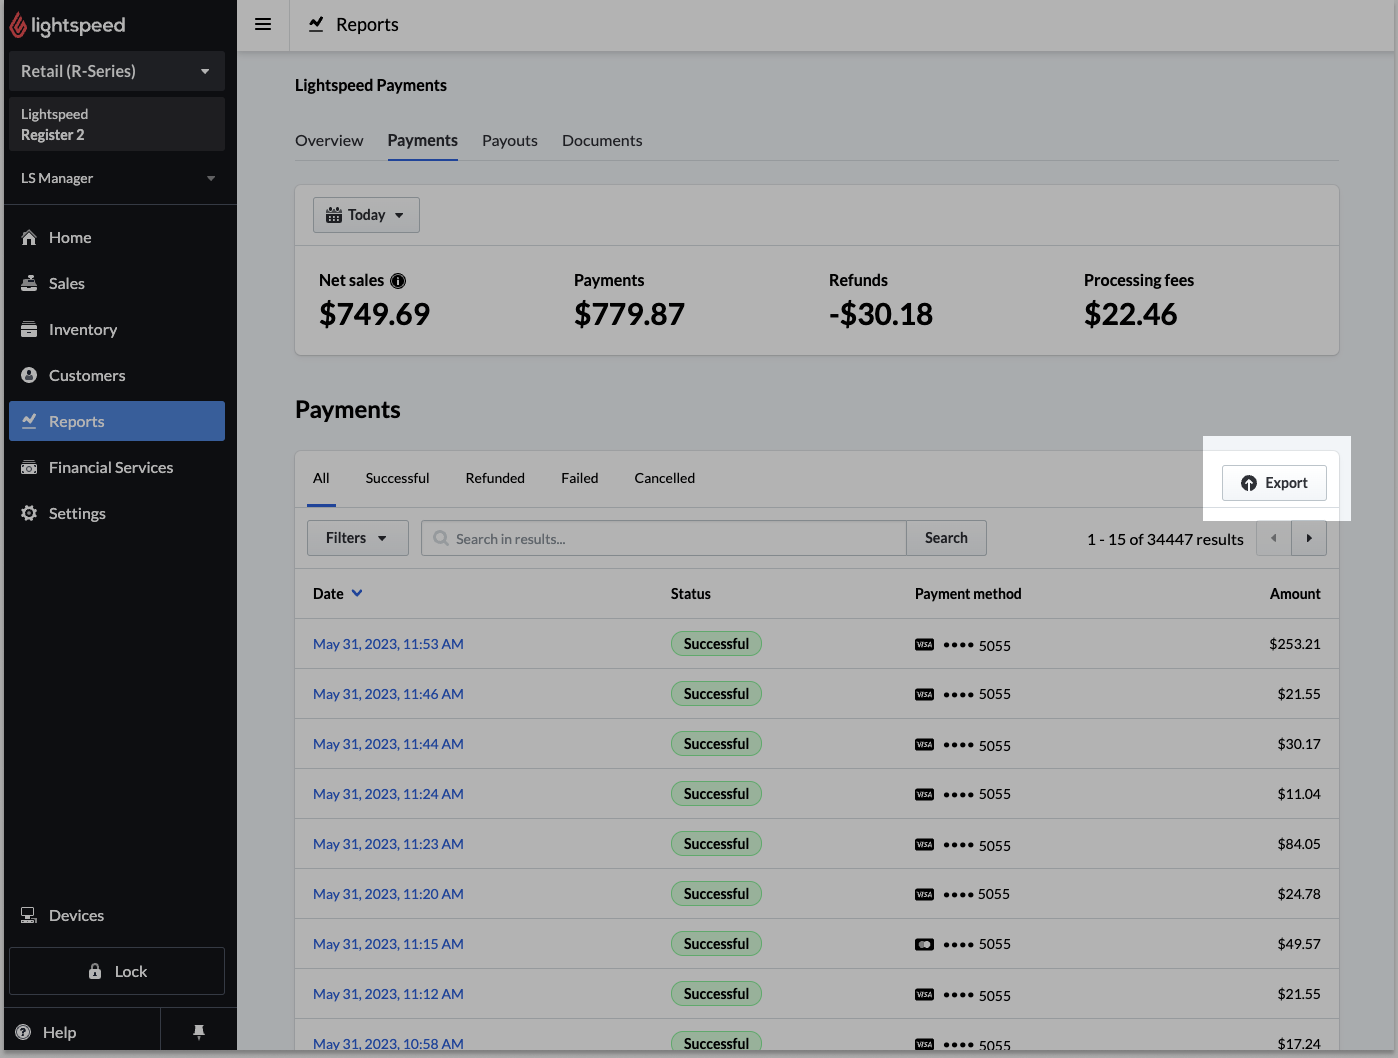Switch to the Payouts tab
Viewport: 1398px width, 1058px height.
point(510,140)
